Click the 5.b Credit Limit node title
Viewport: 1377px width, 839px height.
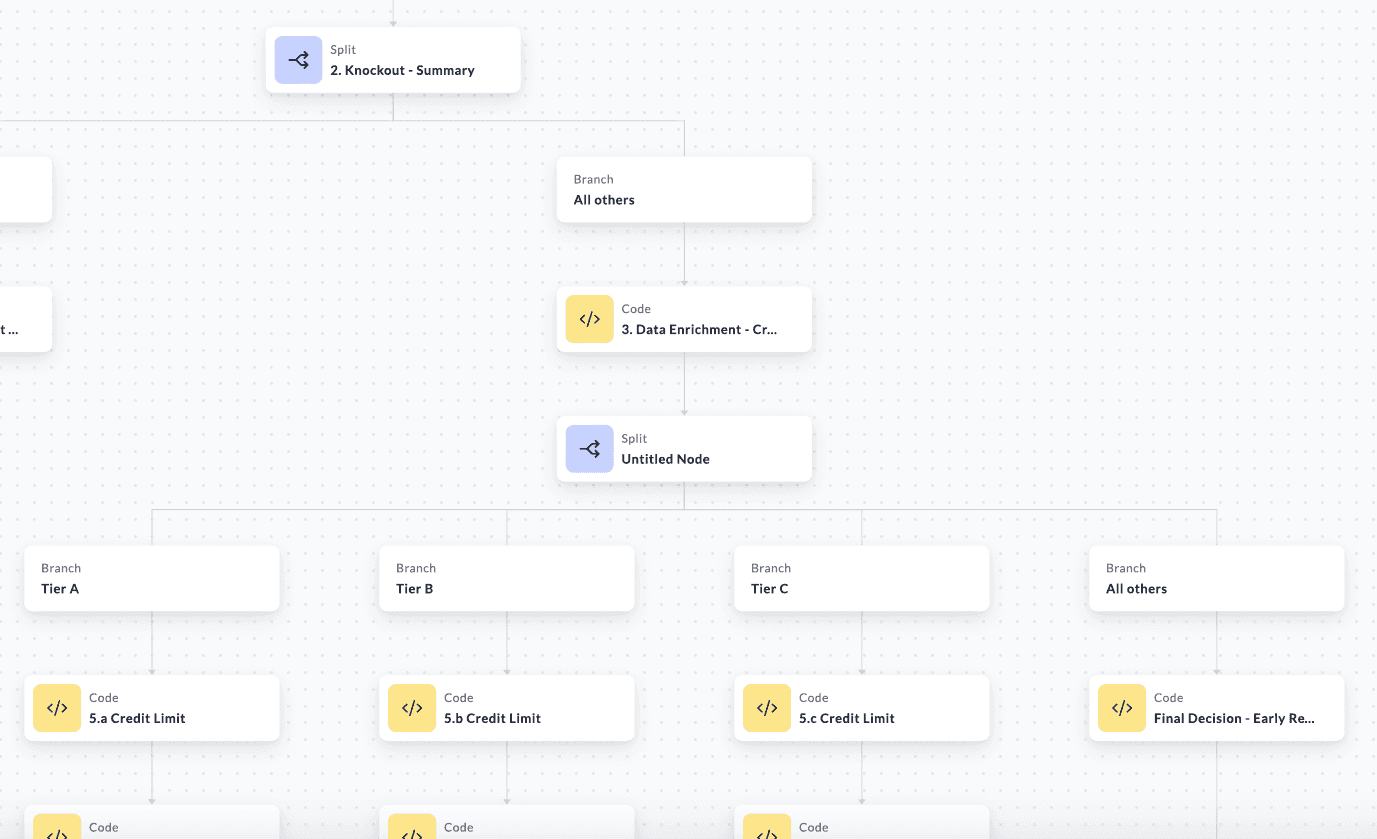click(x=491, y=718)
